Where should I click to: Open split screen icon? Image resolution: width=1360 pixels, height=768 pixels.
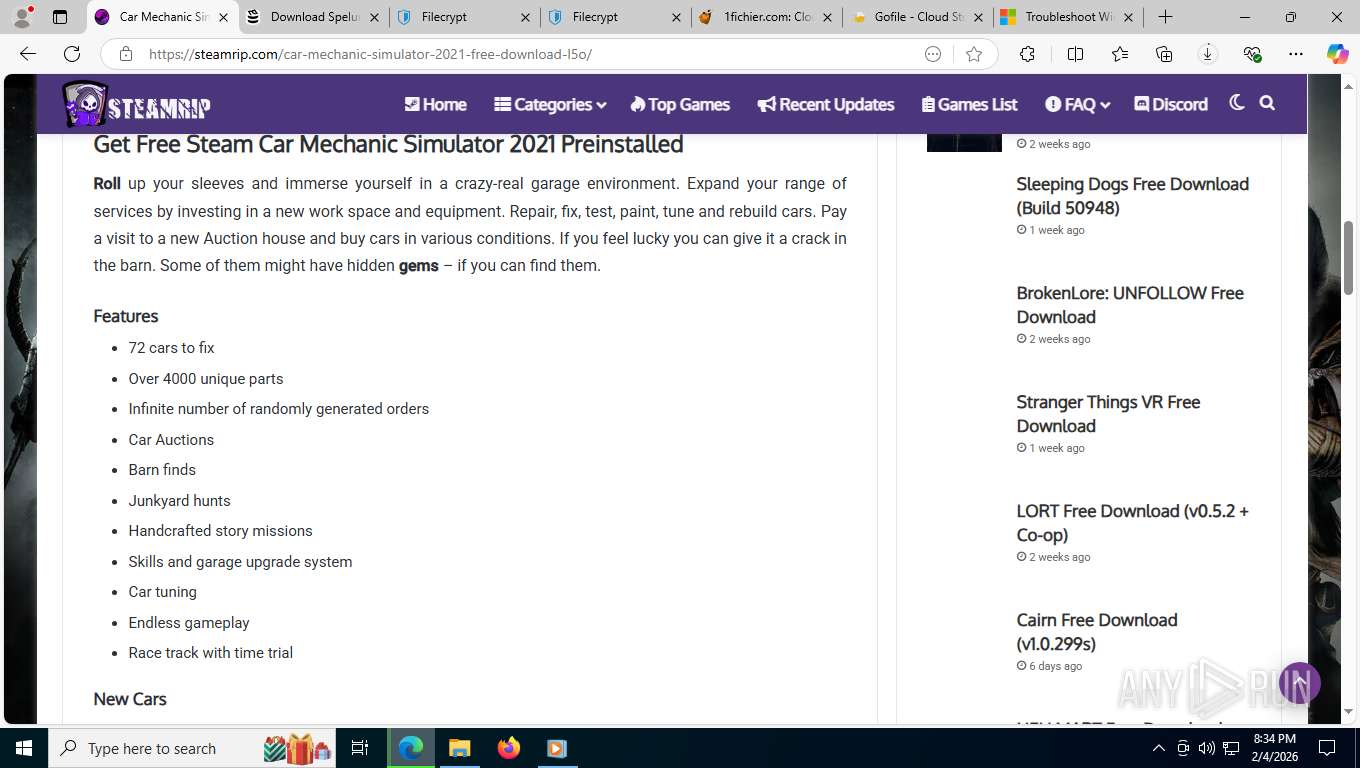pos(1075,54)
